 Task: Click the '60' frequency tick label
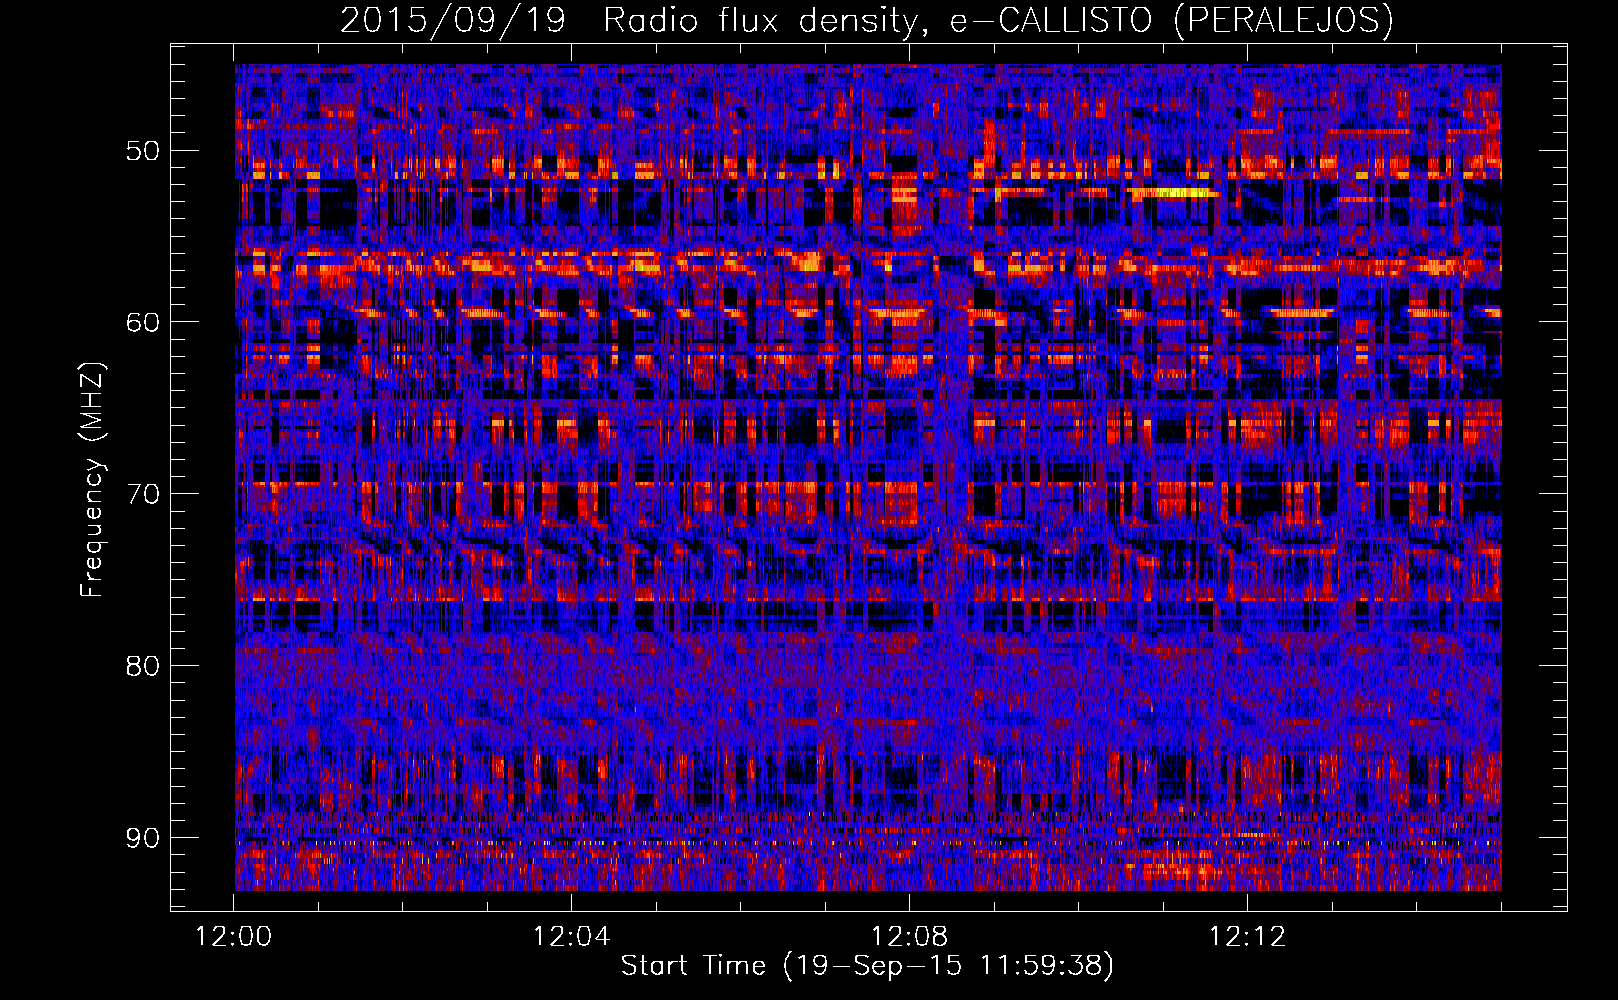[142, 322]
